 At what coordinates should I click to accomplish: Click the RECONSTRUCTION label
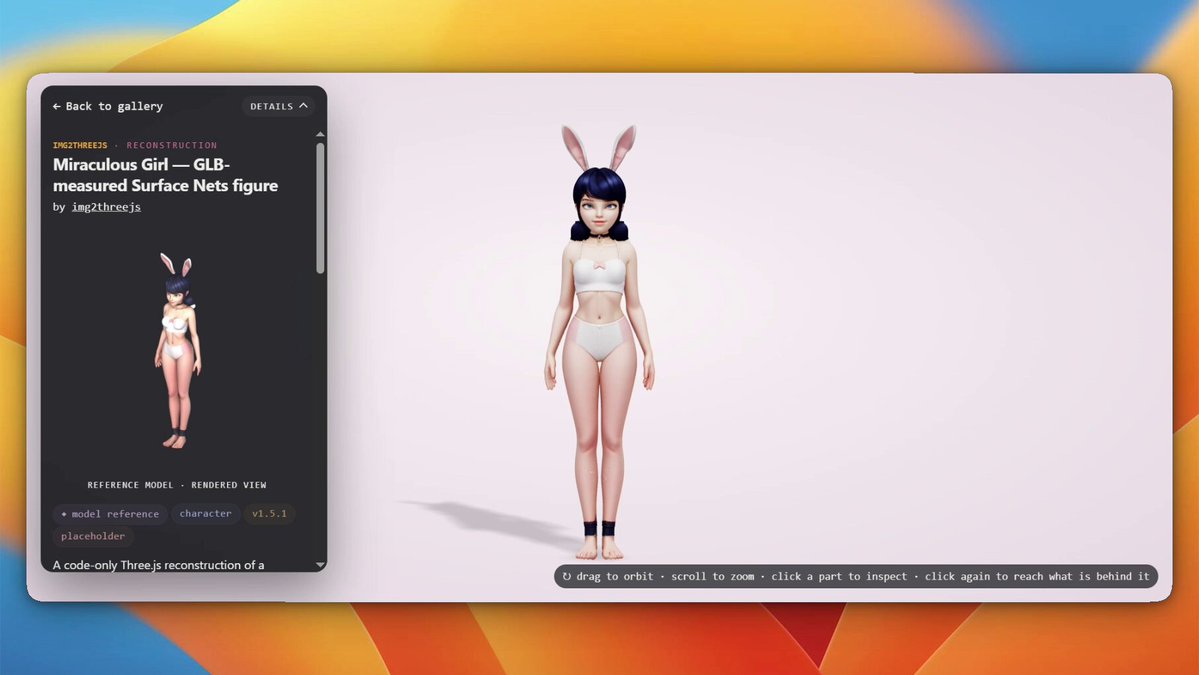(x=172, y=145)
